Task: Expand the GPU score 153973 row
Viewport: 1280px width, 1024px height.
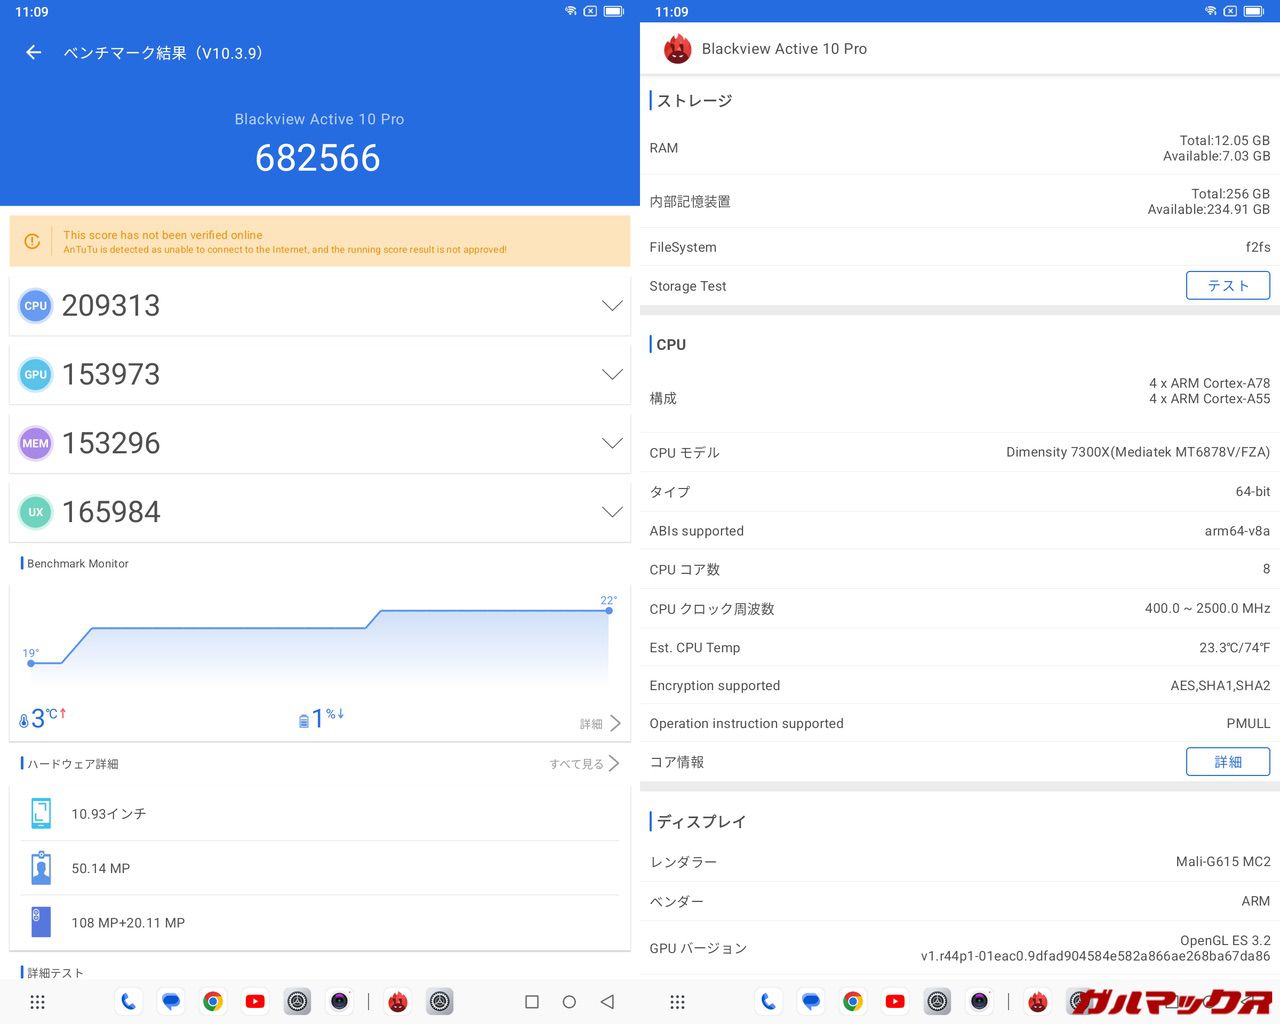Action: tap(612, 375)
